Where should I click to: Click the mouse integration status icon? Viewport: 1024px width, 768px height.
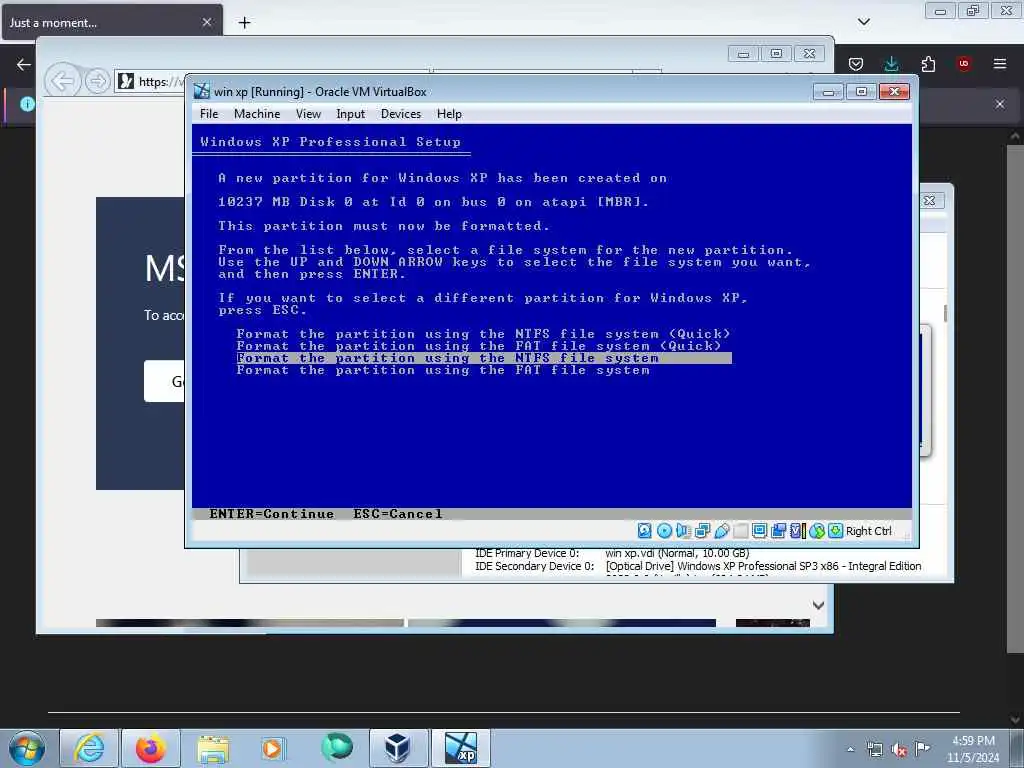point(816,531)
